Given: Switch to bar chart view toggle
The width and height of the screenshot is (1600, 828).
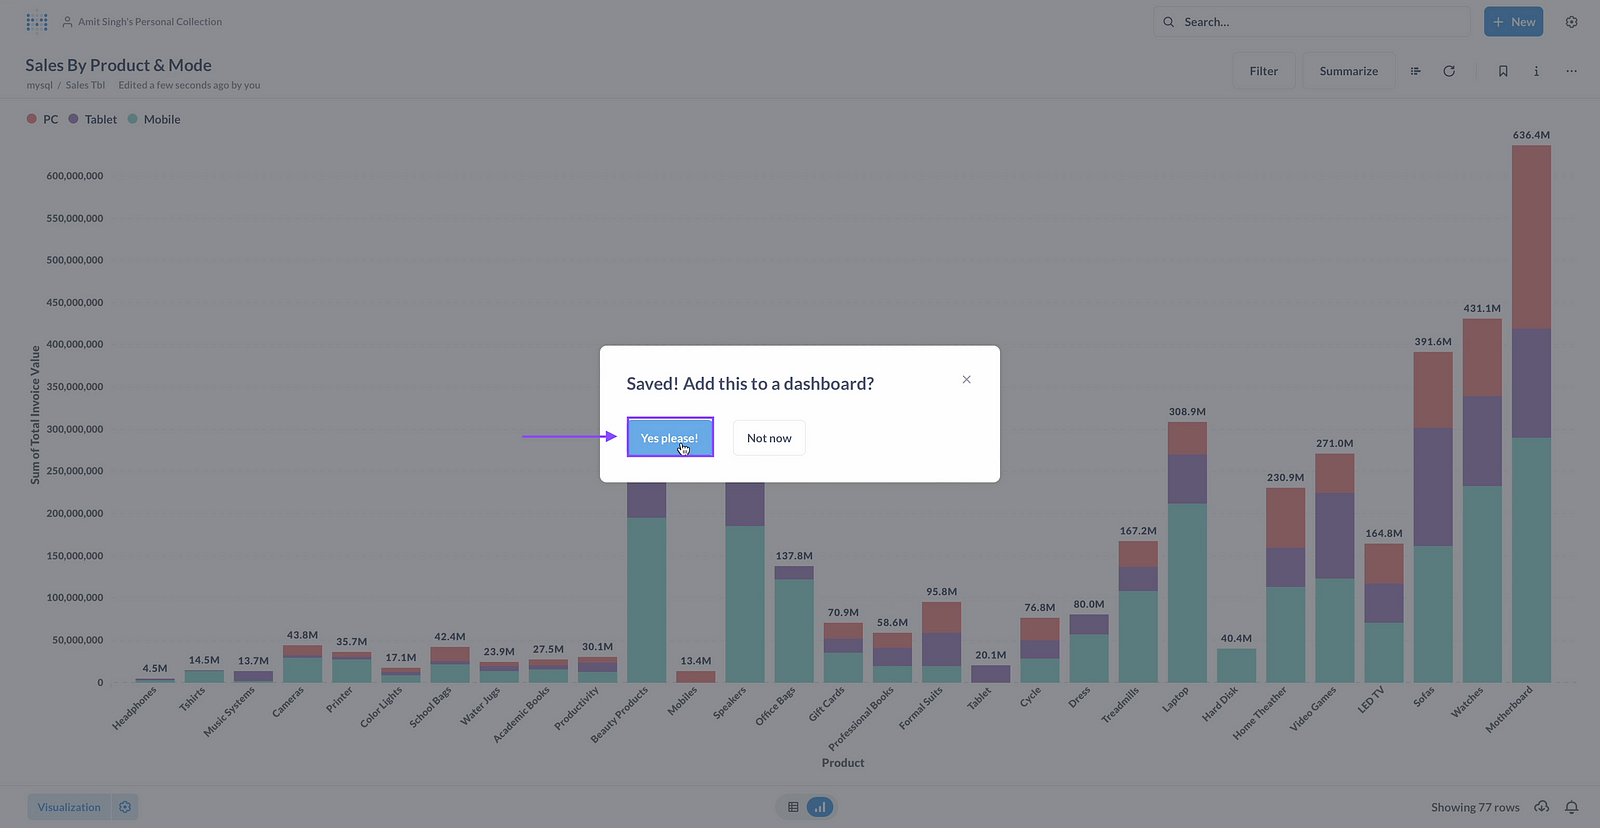Looking at the screenshot, I should pos(820,807).
